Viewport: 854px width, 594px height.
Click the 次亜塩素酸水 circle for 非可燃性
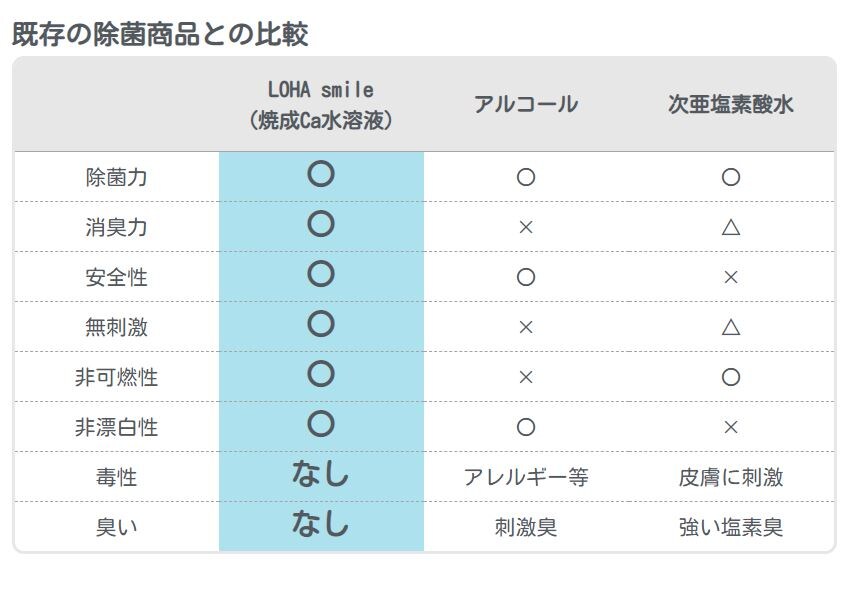730,377
